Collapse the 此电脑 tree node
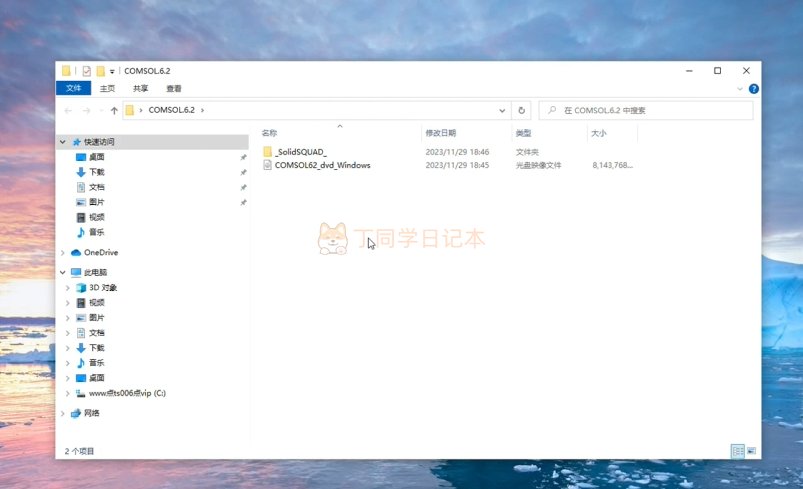This screenshot has width=803, height=489. coord(62,272)
